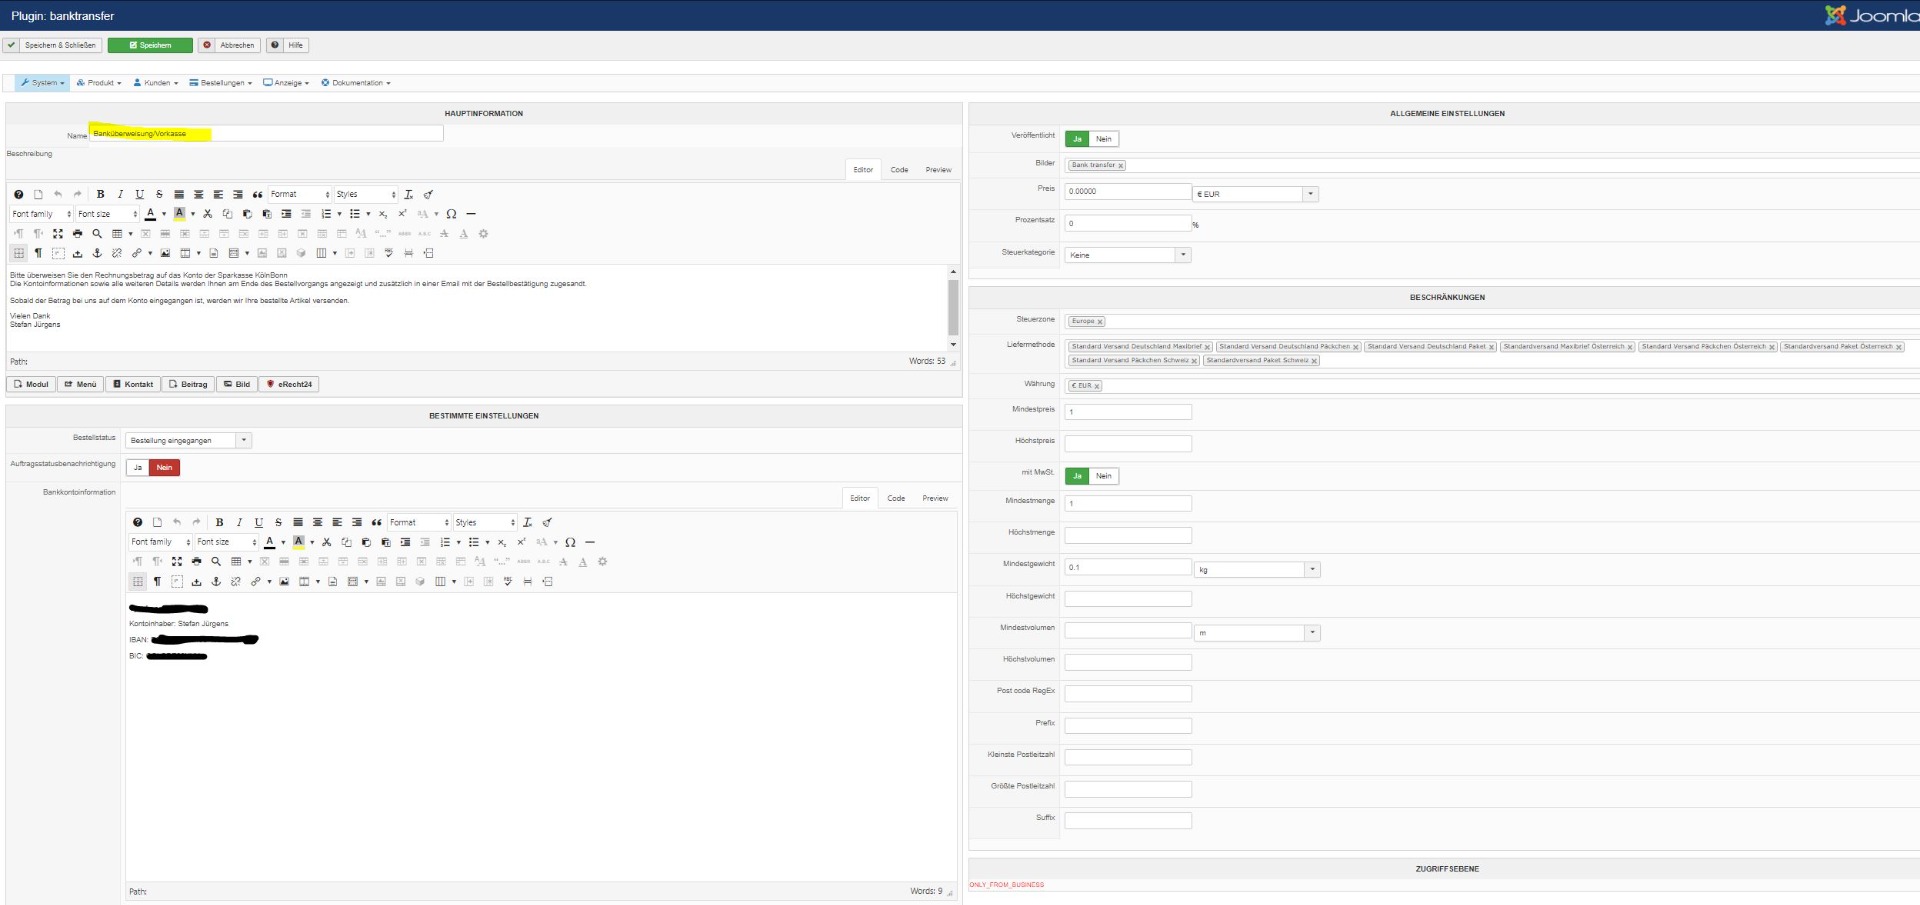Open the System menu
The image size is (1920, 905).
click(x=42, y=83)
